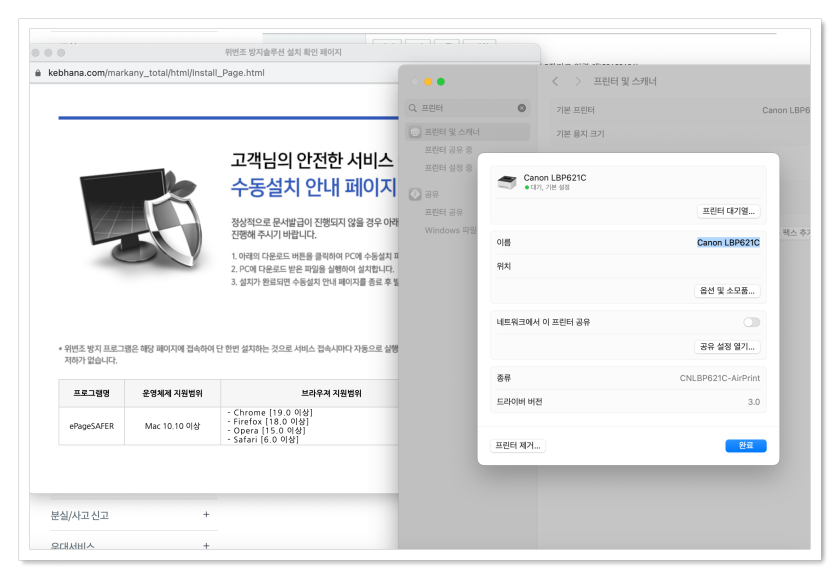
Task: Click the 프린터 및 스캐너 sidebar icon
Action: pyautogui.click(x=417, y=131)
